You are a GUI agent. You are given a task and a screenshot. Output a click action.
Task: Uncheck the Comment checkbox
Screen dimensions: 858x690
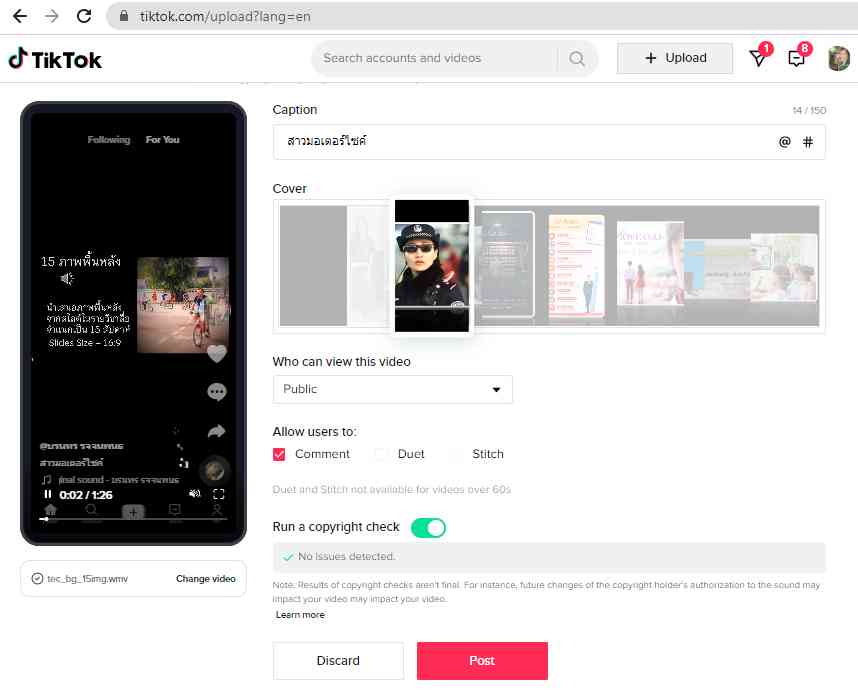coord(280,454)
